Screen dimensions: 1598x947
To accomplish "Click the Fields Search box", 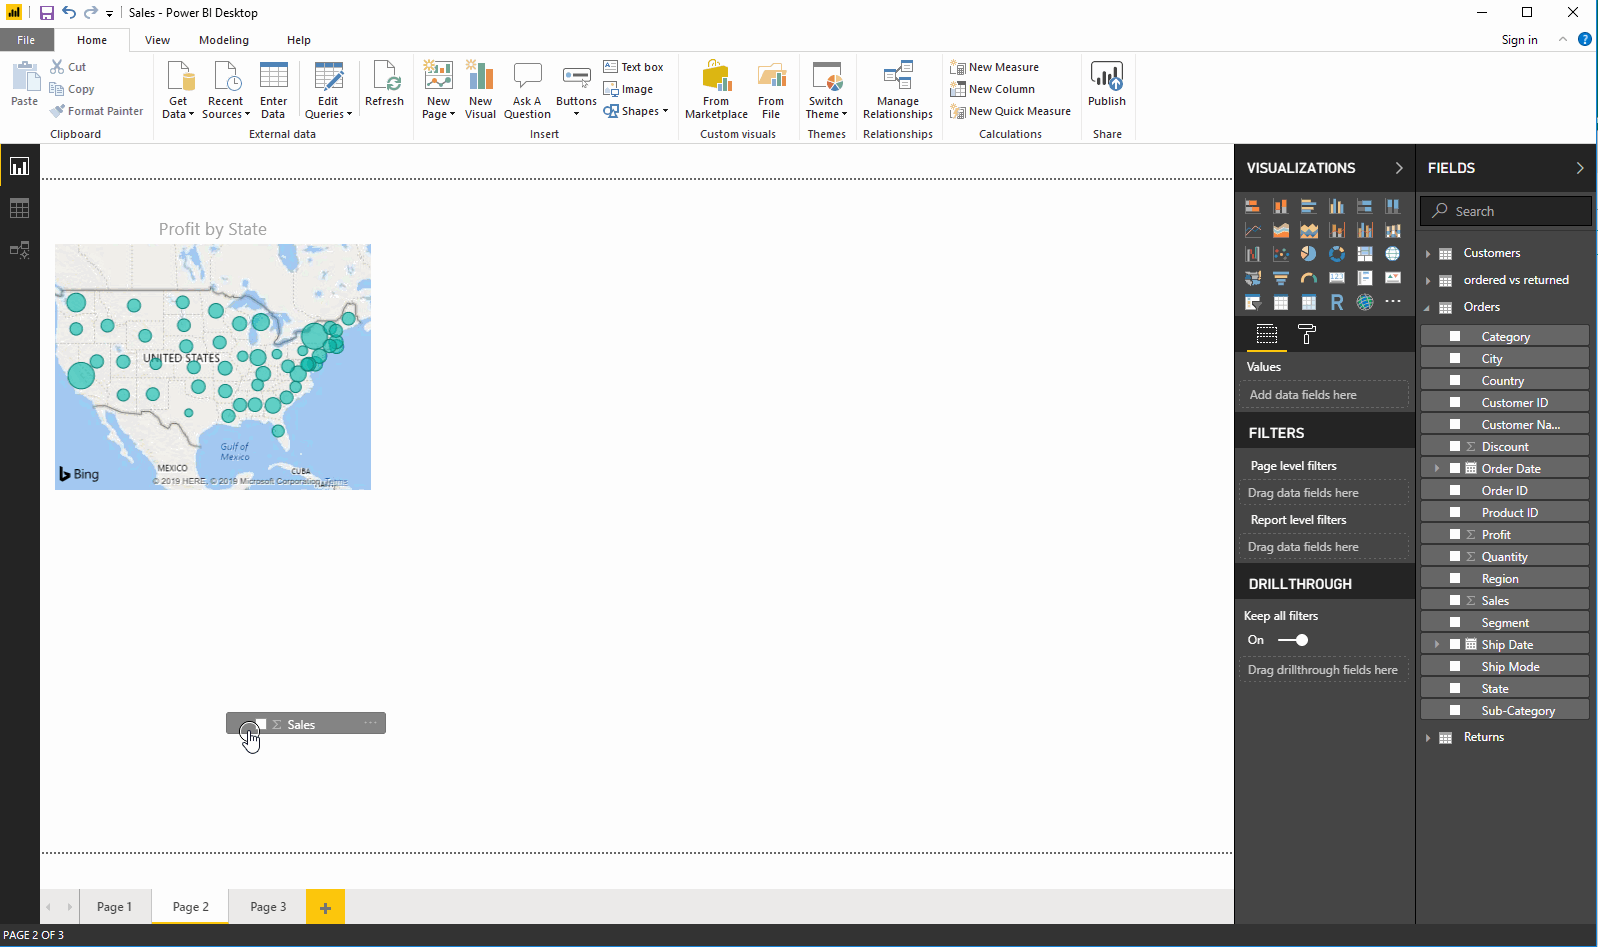I will click(1505, 211).
